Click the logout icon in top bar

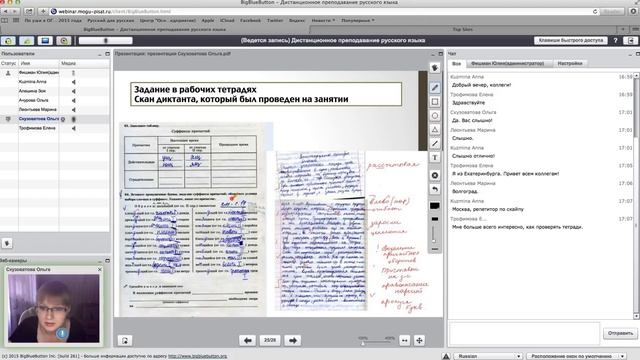coord(631,40)
